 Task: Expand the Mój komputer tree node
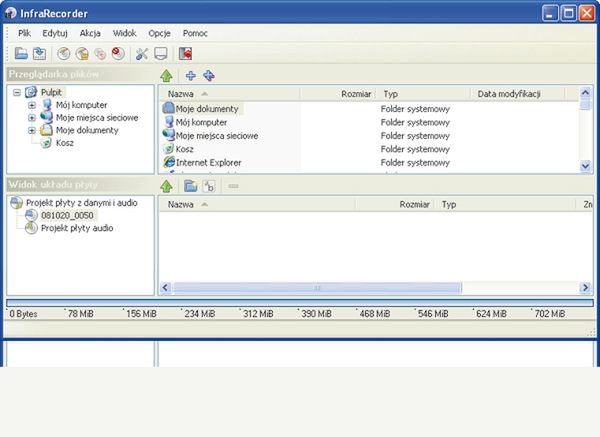tap(32, 105)
